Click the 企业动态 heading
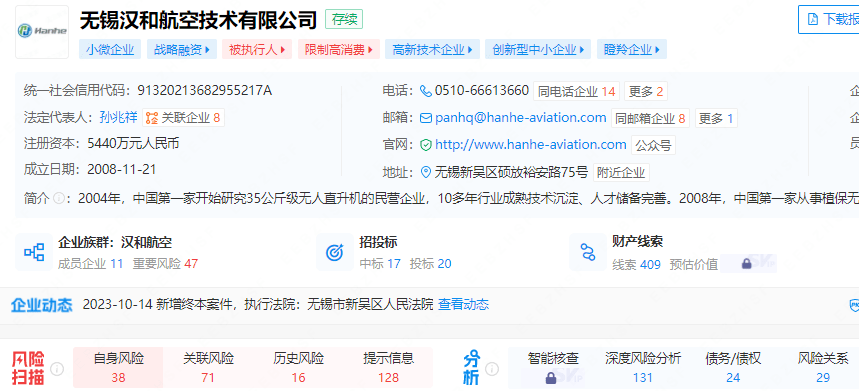 tap(42, 305)
